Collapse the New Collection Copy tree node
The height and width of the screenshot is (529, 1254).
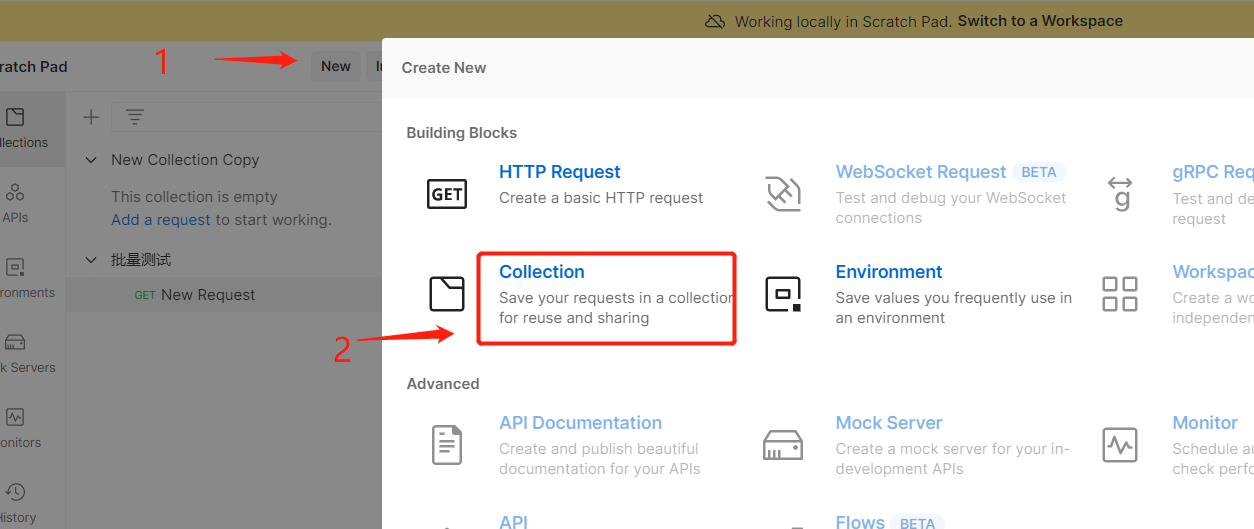pyautogui.click(x=91, y=160)
